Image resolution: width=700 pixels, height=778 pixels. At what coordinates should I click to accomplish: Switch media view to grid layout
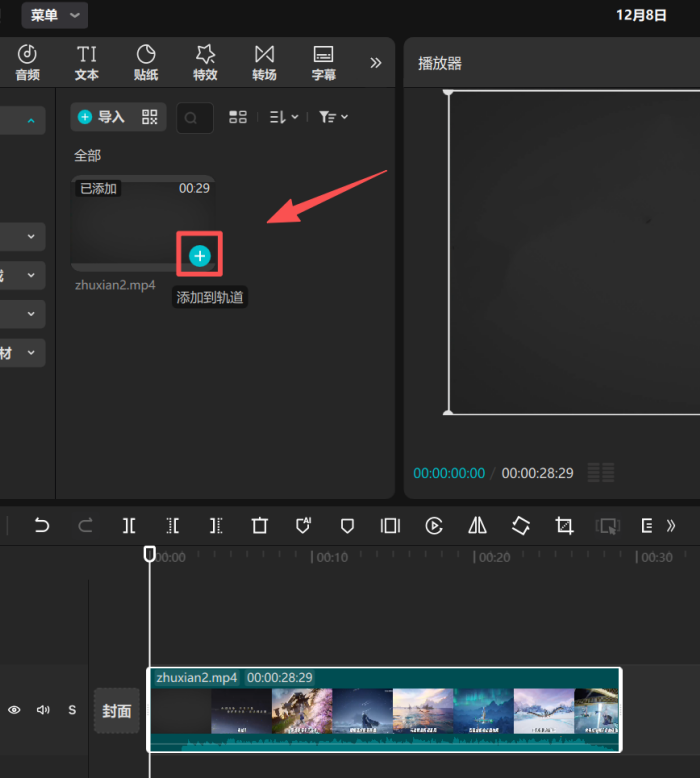(238, 117)
